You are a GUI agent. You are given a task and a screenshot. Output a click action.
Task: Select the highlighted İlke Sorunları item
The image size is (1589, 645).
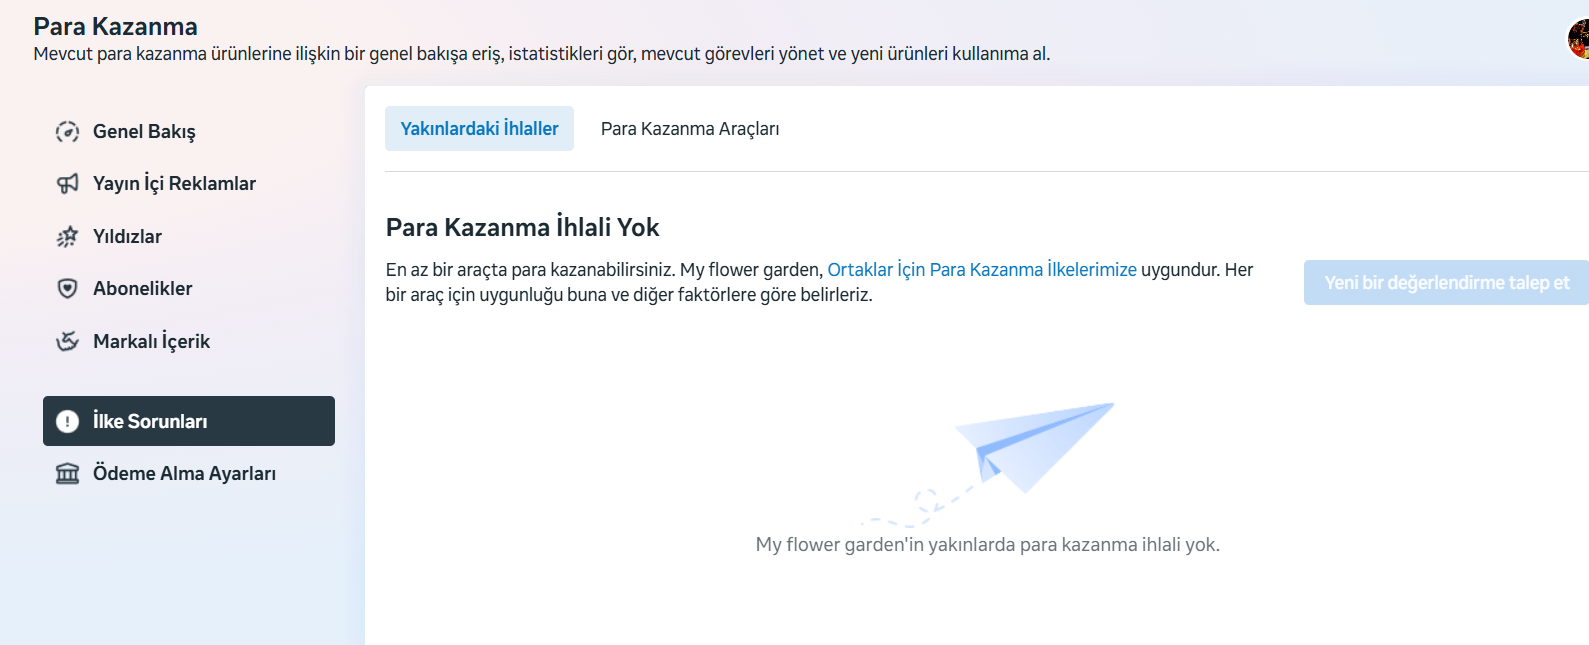(189, 421)
